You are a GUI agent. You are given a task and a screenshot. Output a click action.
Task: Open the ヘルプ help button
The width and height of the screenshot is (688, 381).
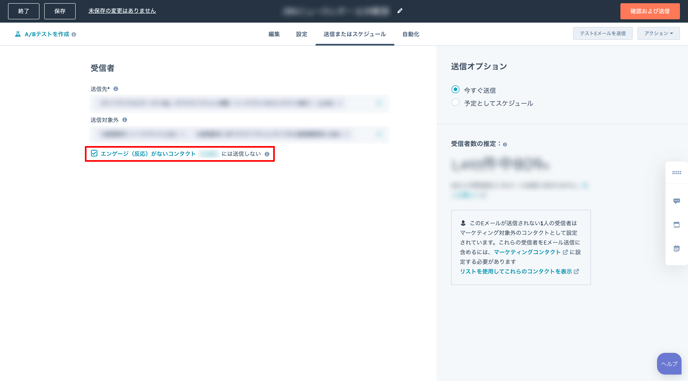tap(669, 363)
